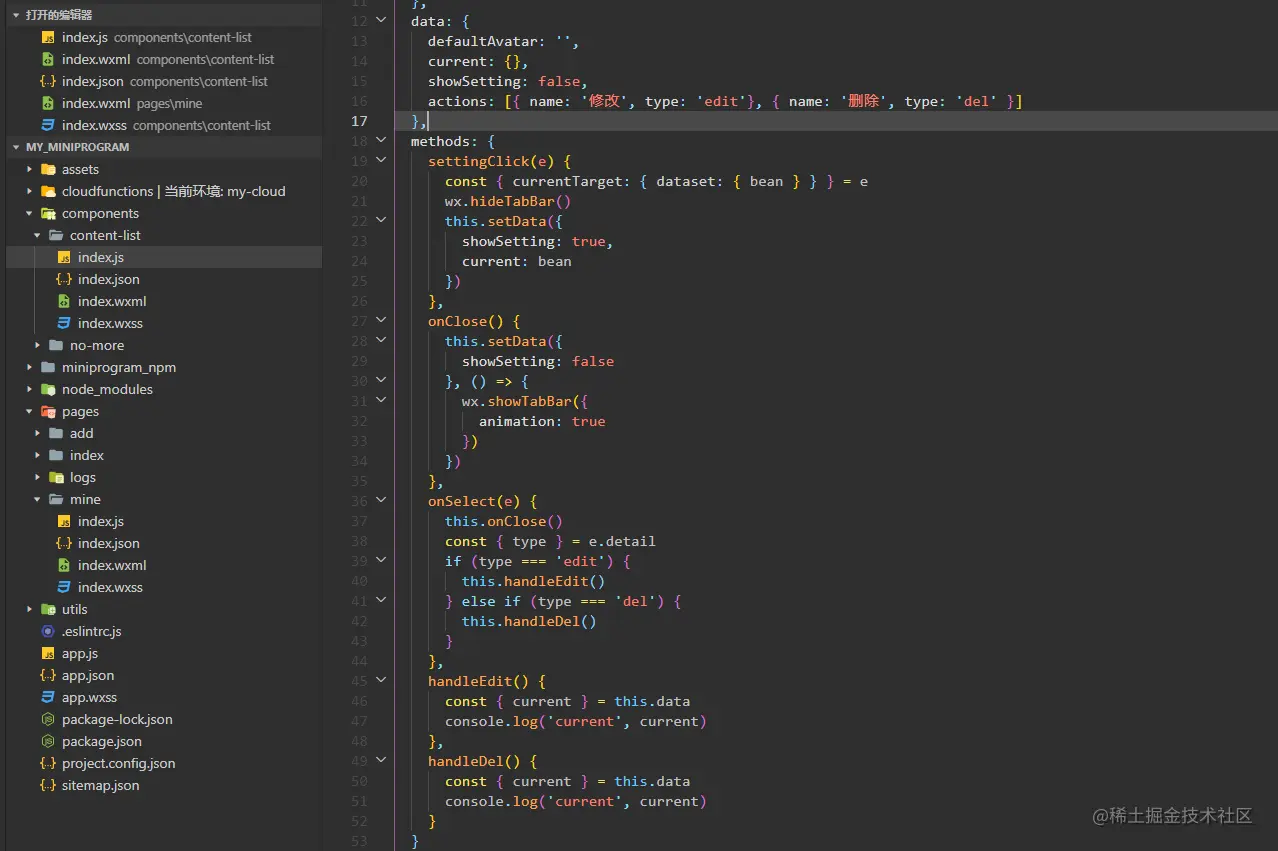Collapse the mine folder
Viewport: 1278px width, 851px height.
[x=38, y=499]
